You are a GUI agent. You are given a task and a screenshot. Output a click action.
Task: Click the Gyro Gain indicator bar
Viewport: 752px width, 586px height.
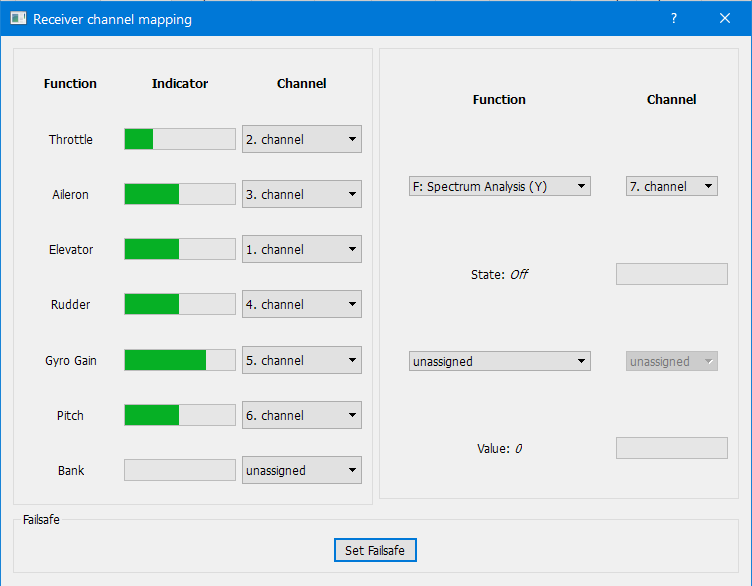click(x=179, y=360)
